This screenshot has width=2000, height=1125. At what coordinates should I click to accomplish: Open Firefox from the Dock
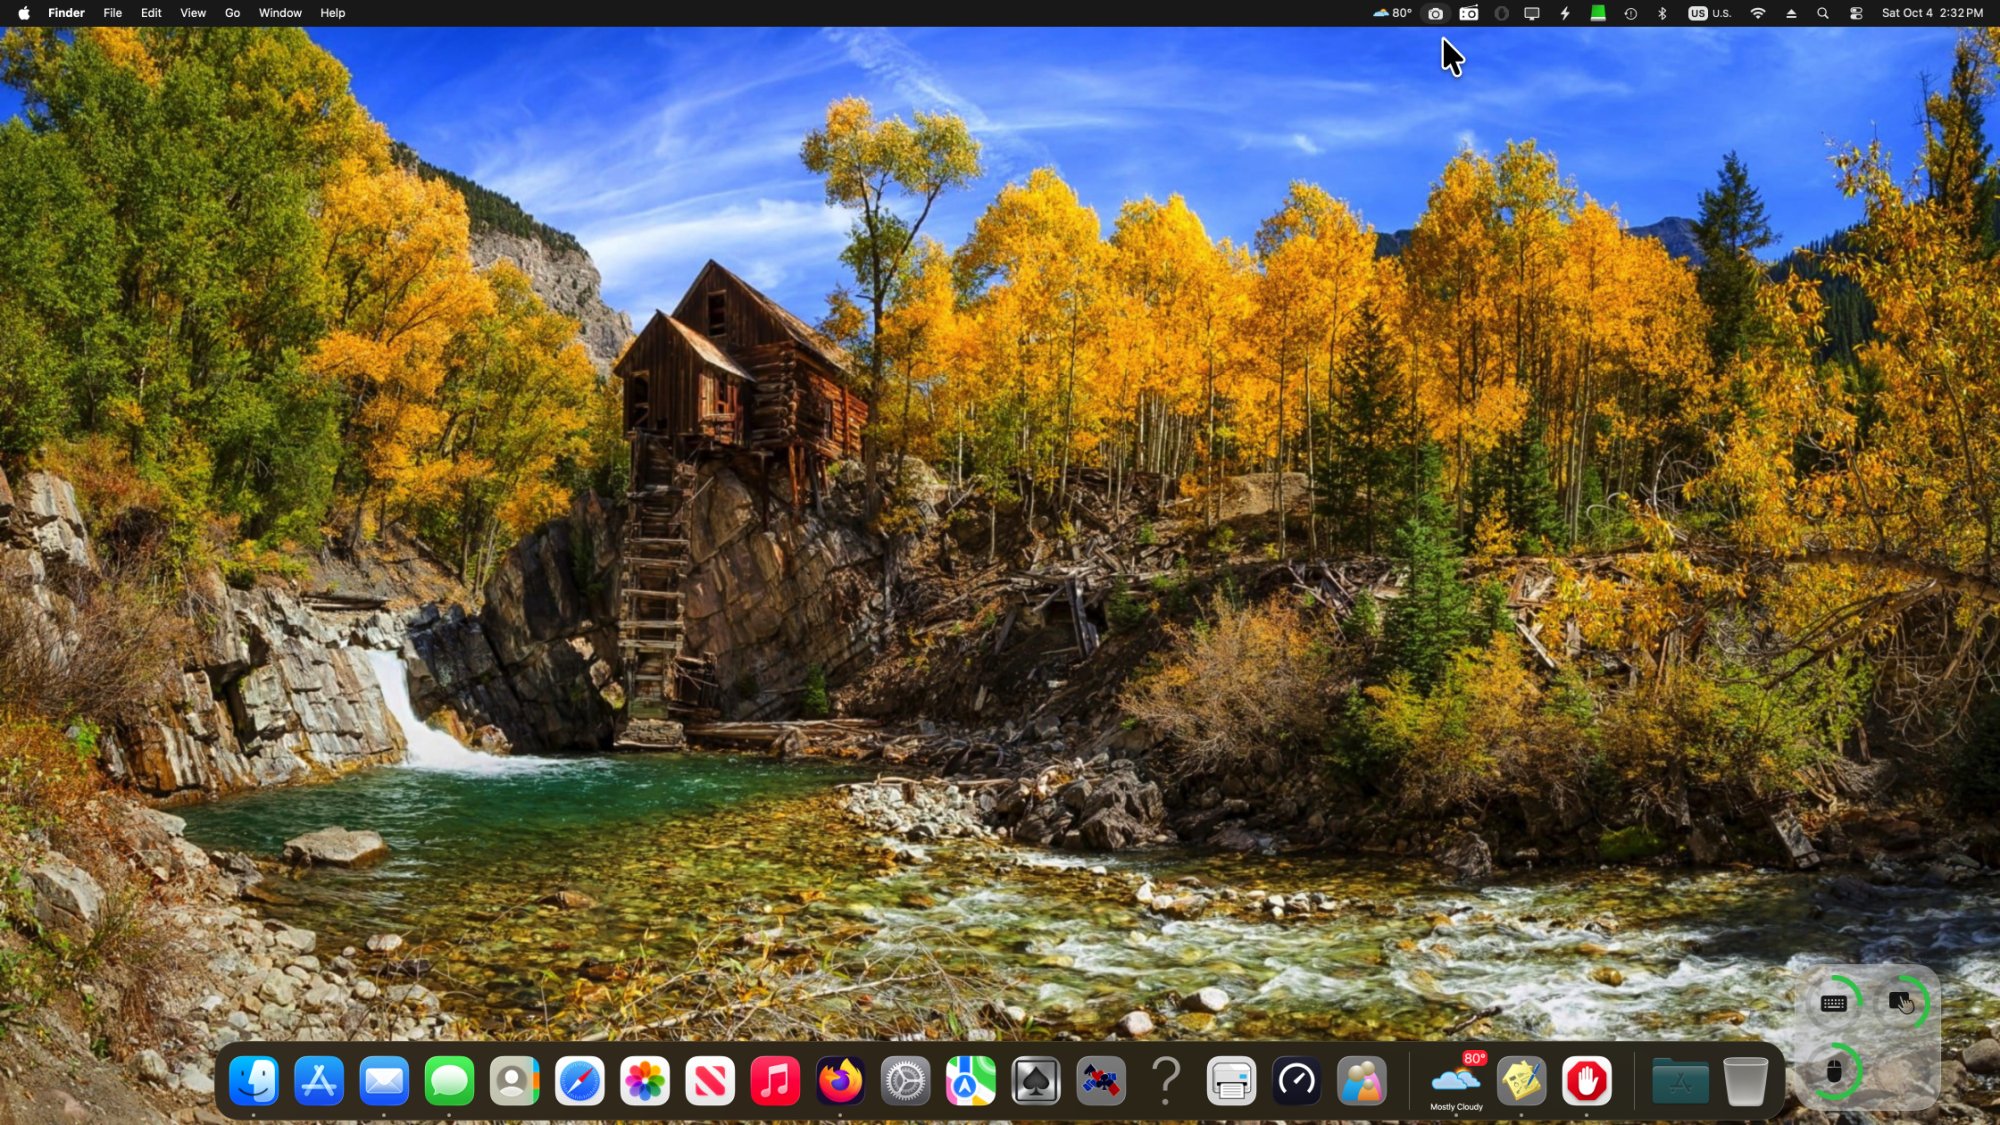[x=840, y=1081]
